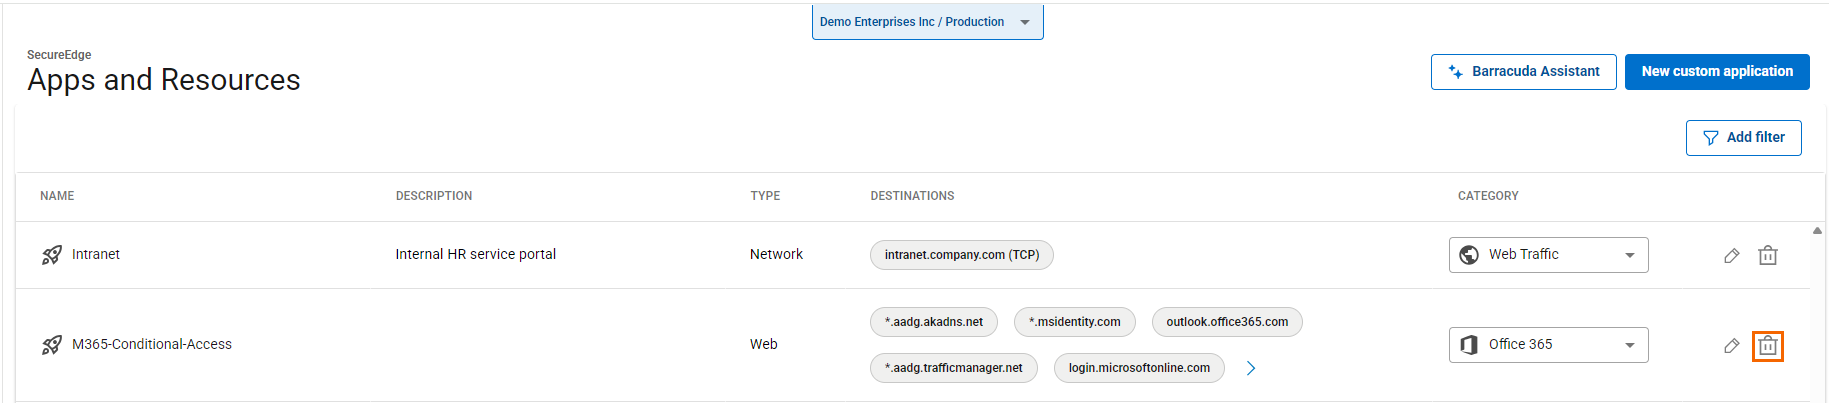
Task: Create a New custom application
Action: pyautogui.click(x=1716, y=72)
